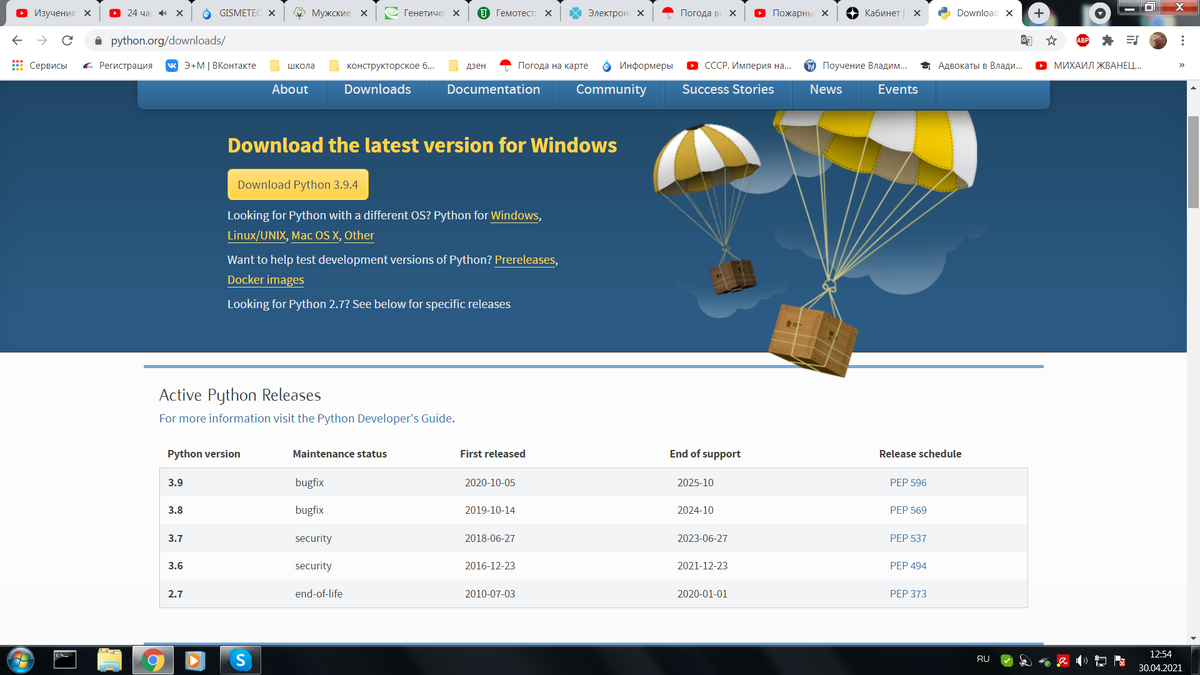
Task: Open the 'дзен' bookmarks folder
Action: (x=467, y=65)
